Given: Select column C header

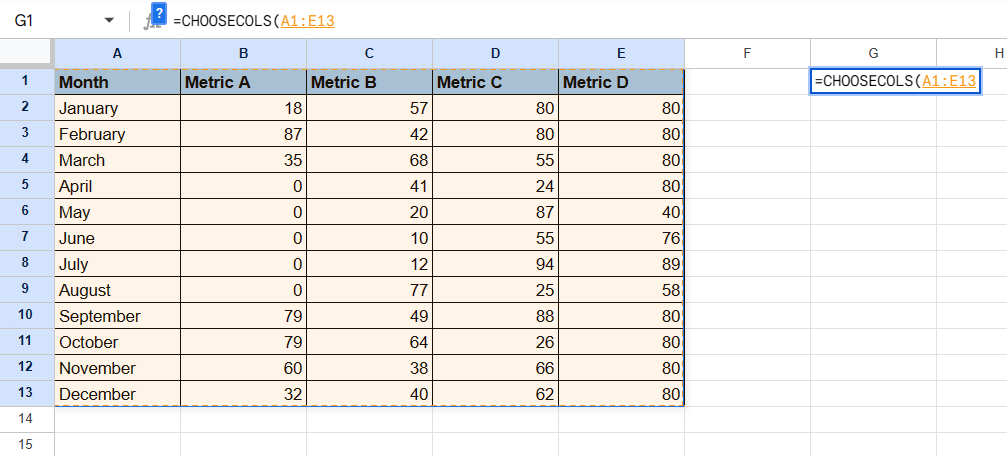Looking at the screenshot, I should 369,53.
